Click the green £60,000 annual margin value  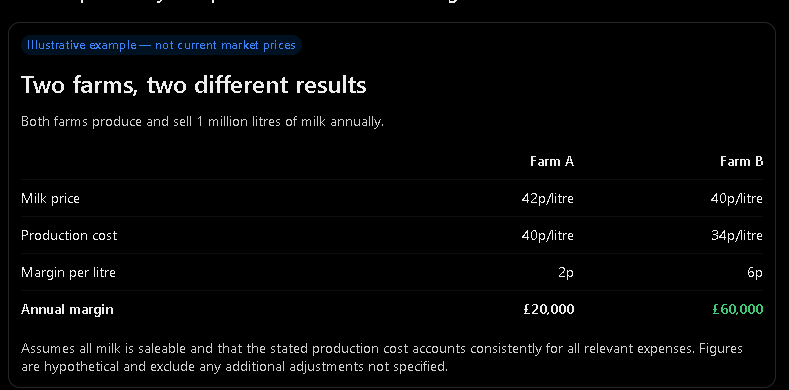[738, 309]
